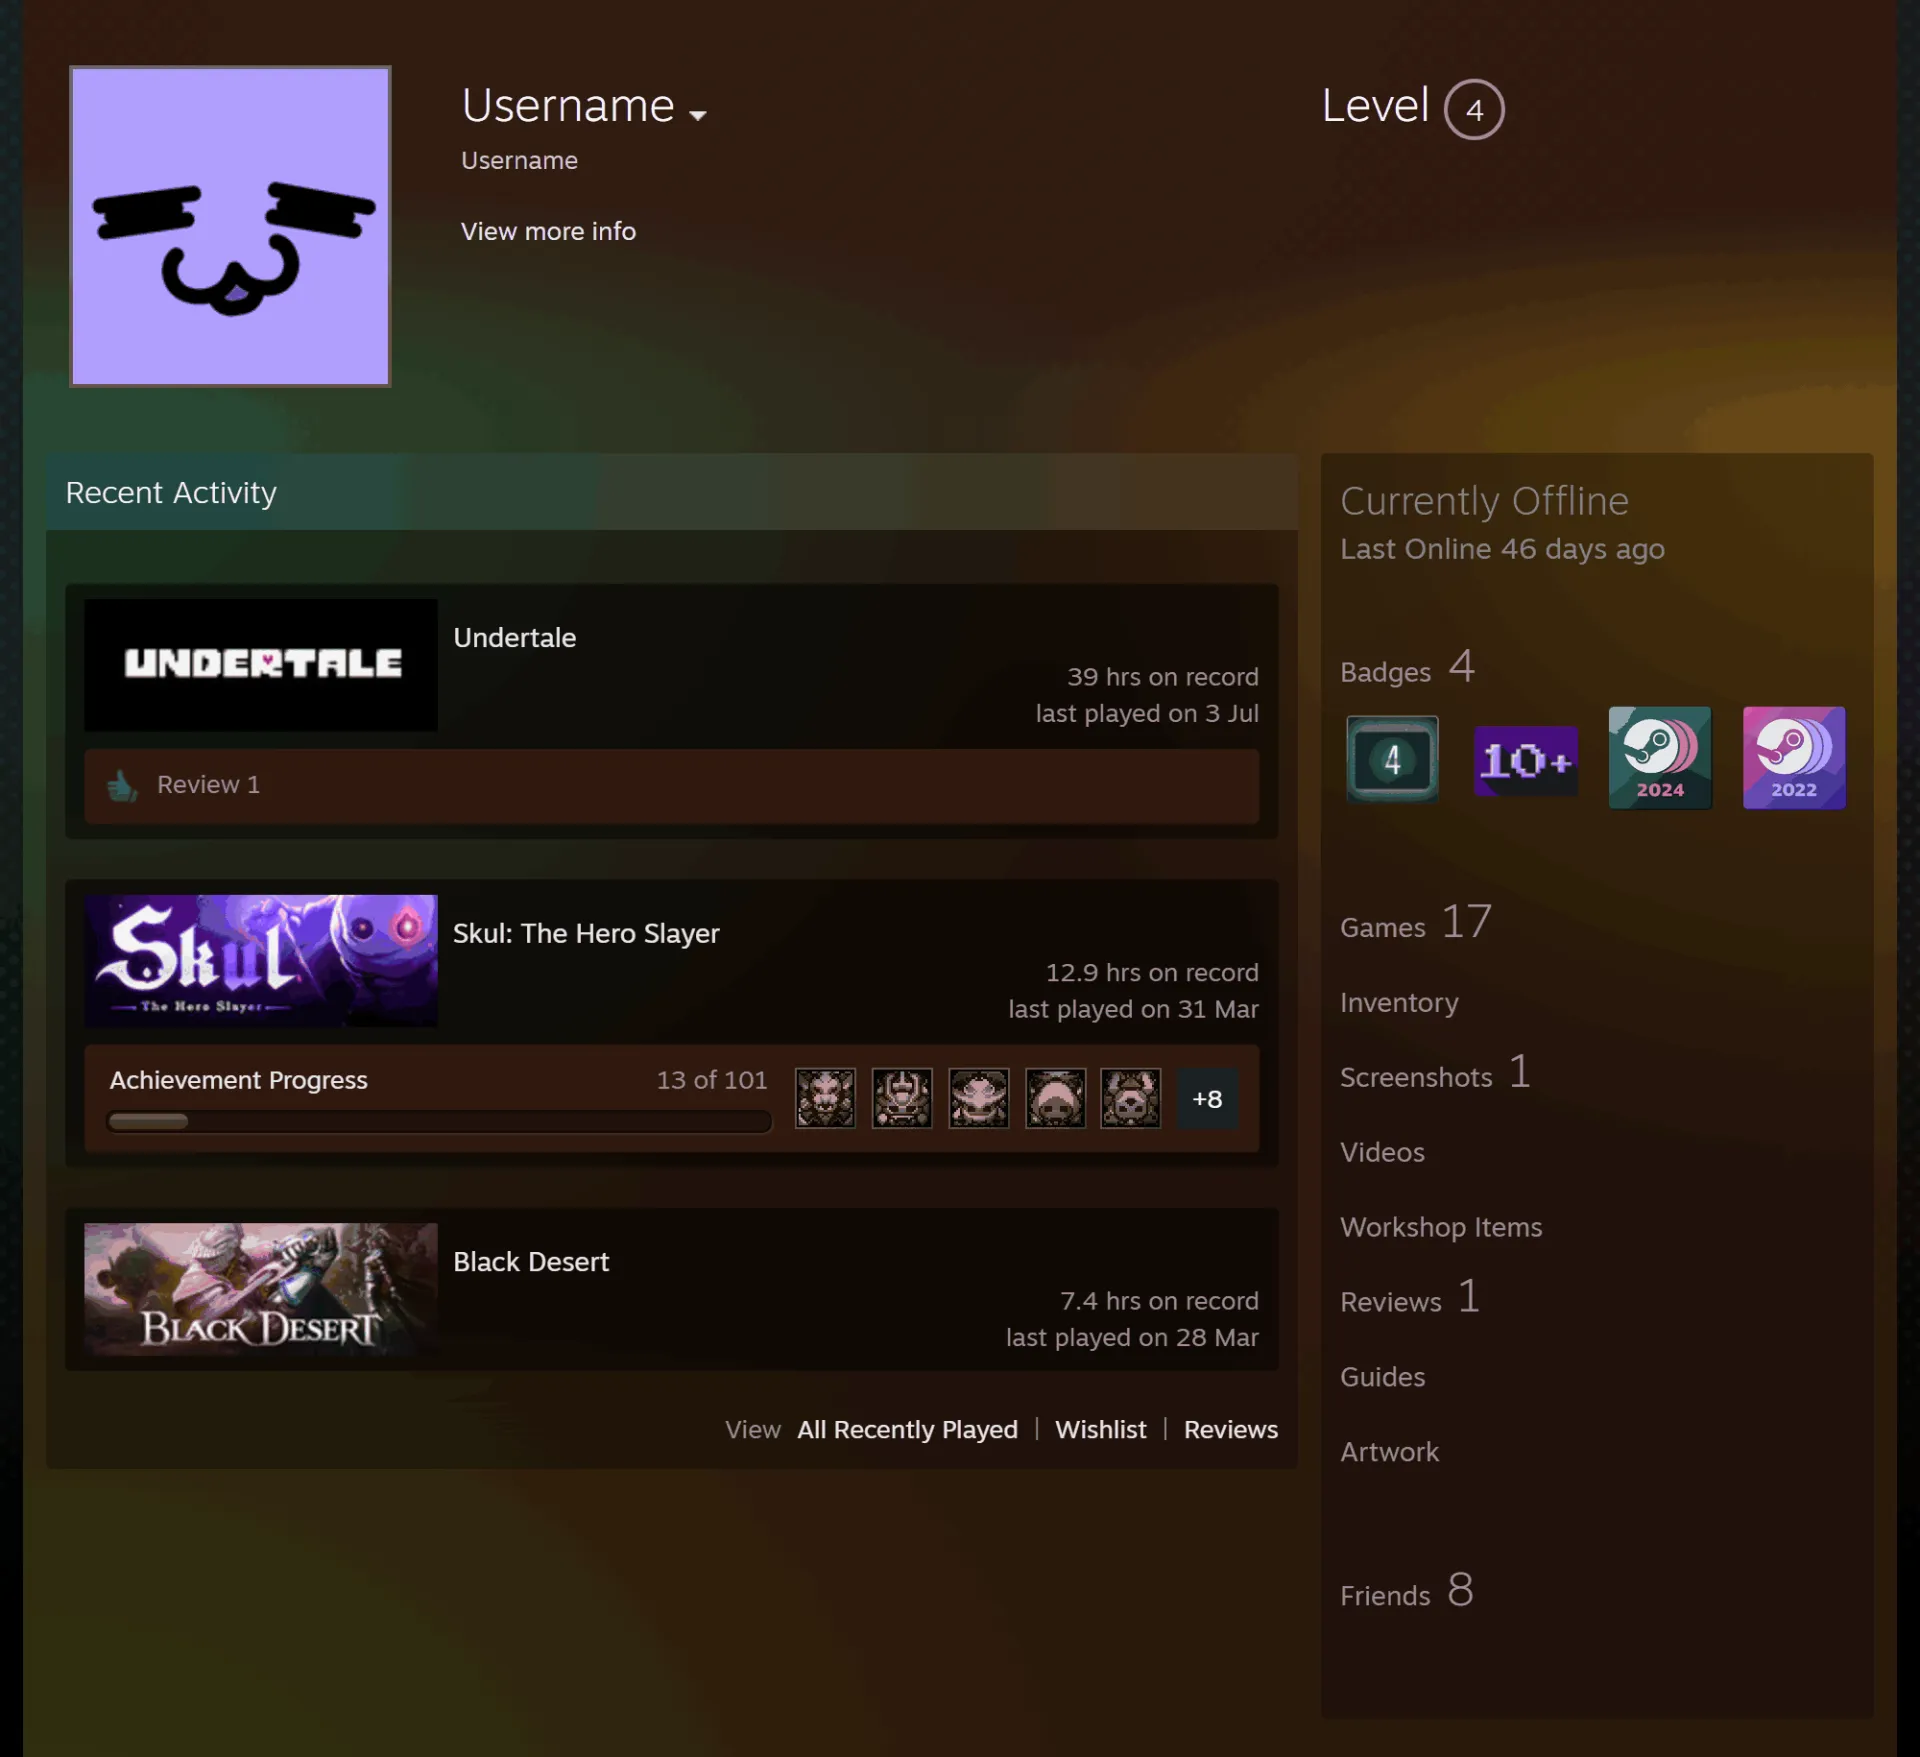Open the Artwork section

click(1389, 1452)
